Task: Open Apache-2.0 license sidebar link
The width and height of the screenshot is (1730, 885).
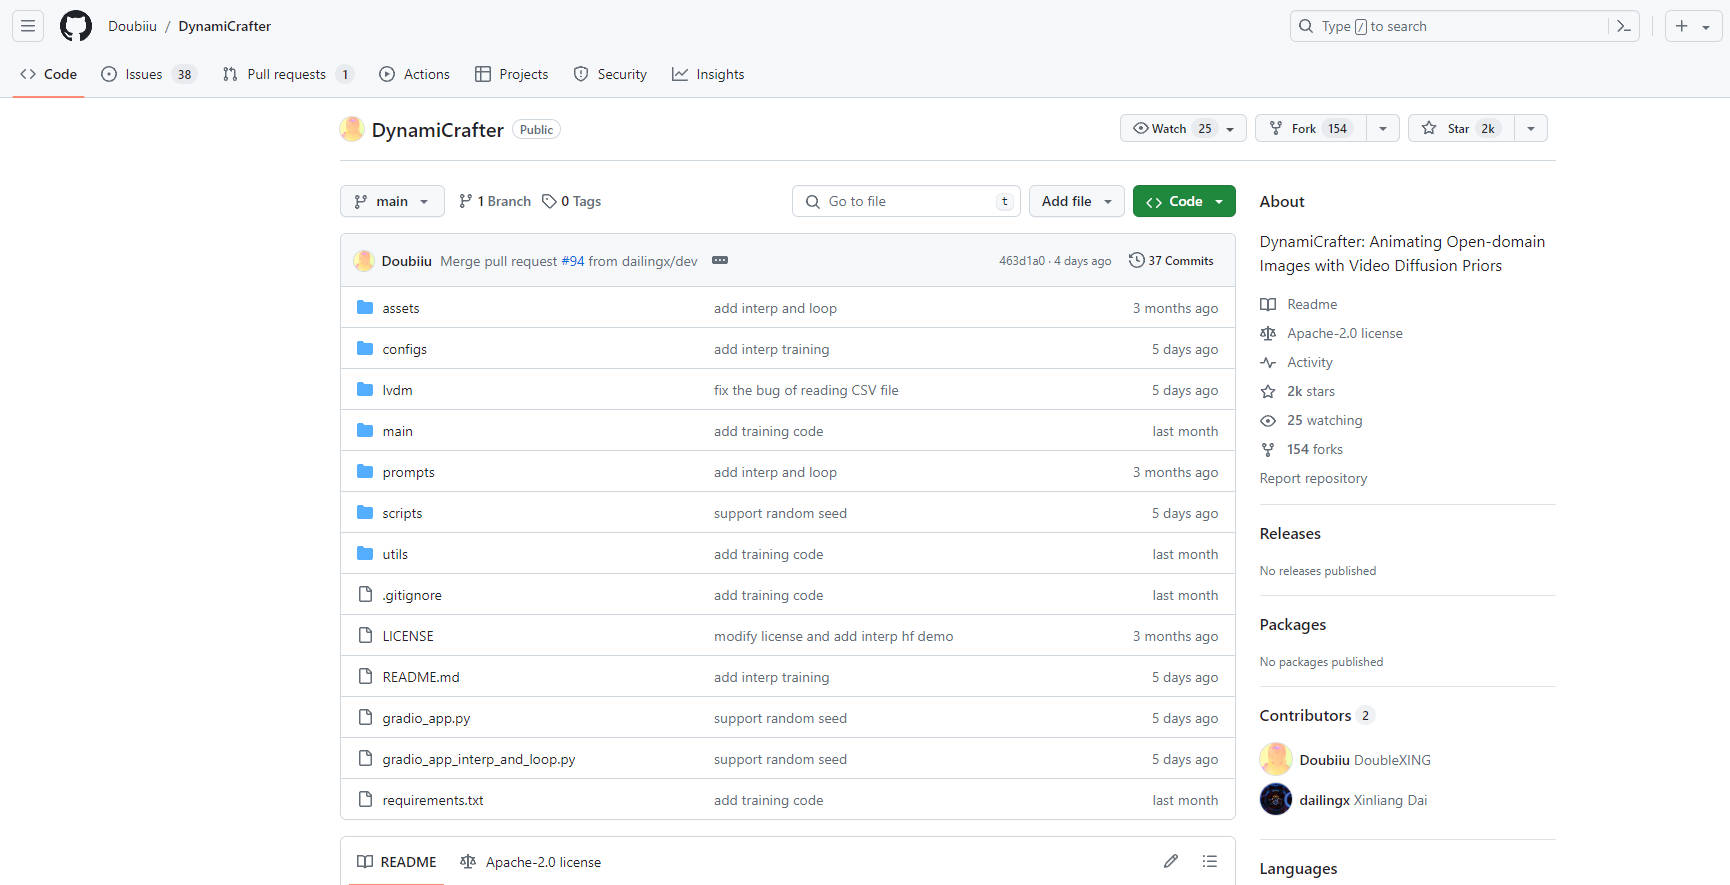Action: 1331,333
